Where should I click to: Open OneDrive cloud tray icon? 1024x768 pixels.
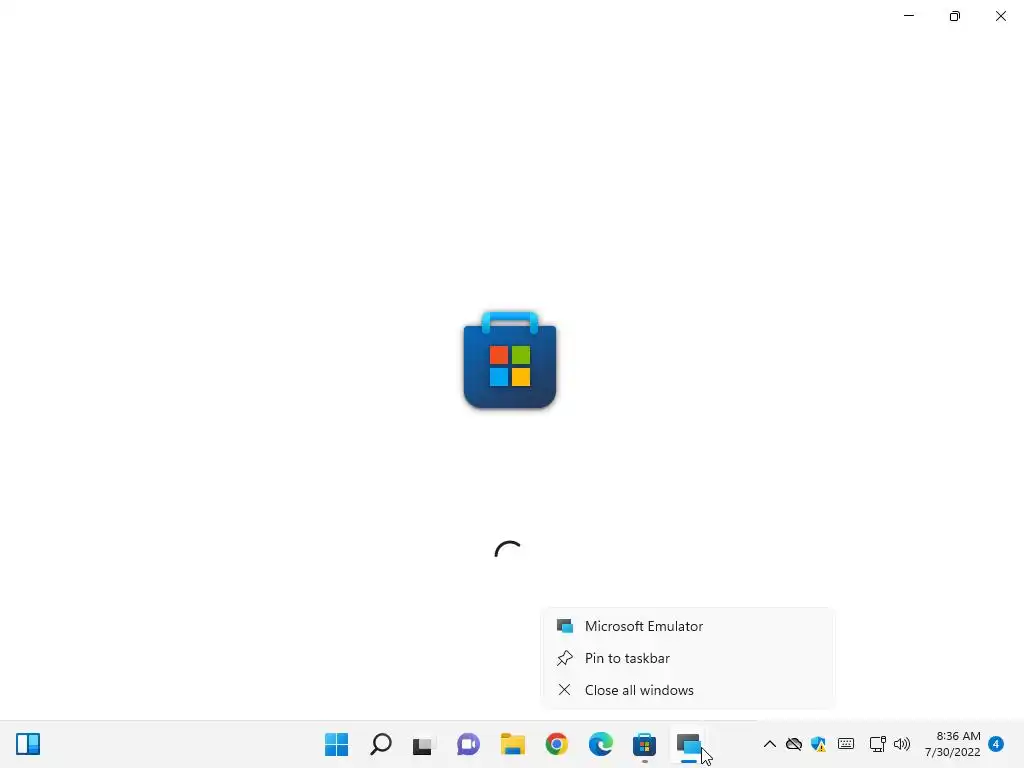(x=793, y=744)
